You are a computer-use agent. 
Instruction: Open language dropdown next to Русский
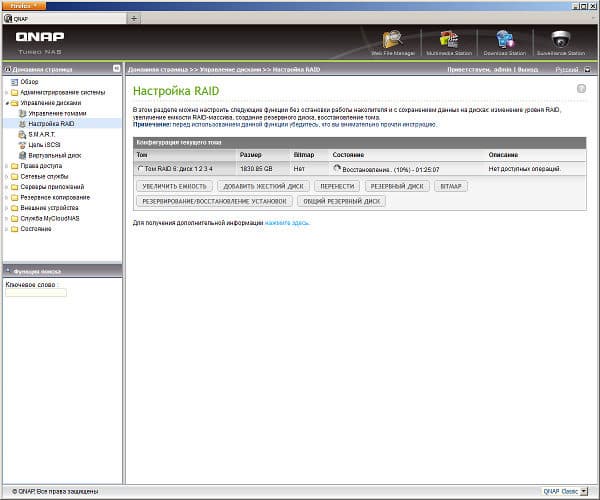(x=588, y=70)
